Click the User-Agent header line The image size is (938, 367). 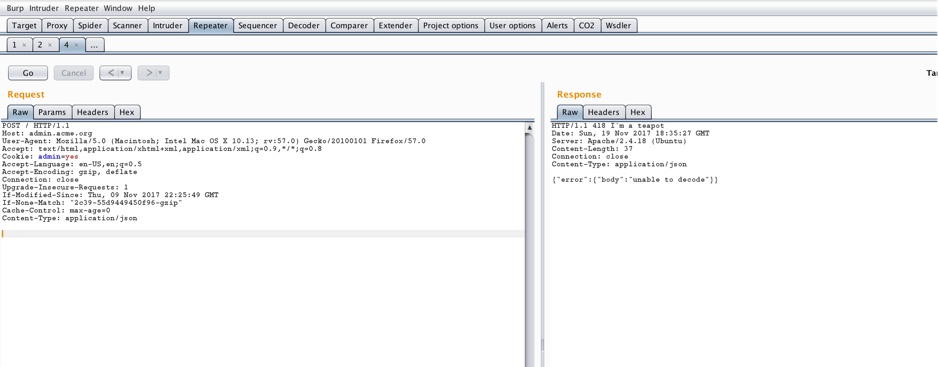point(214,141)
